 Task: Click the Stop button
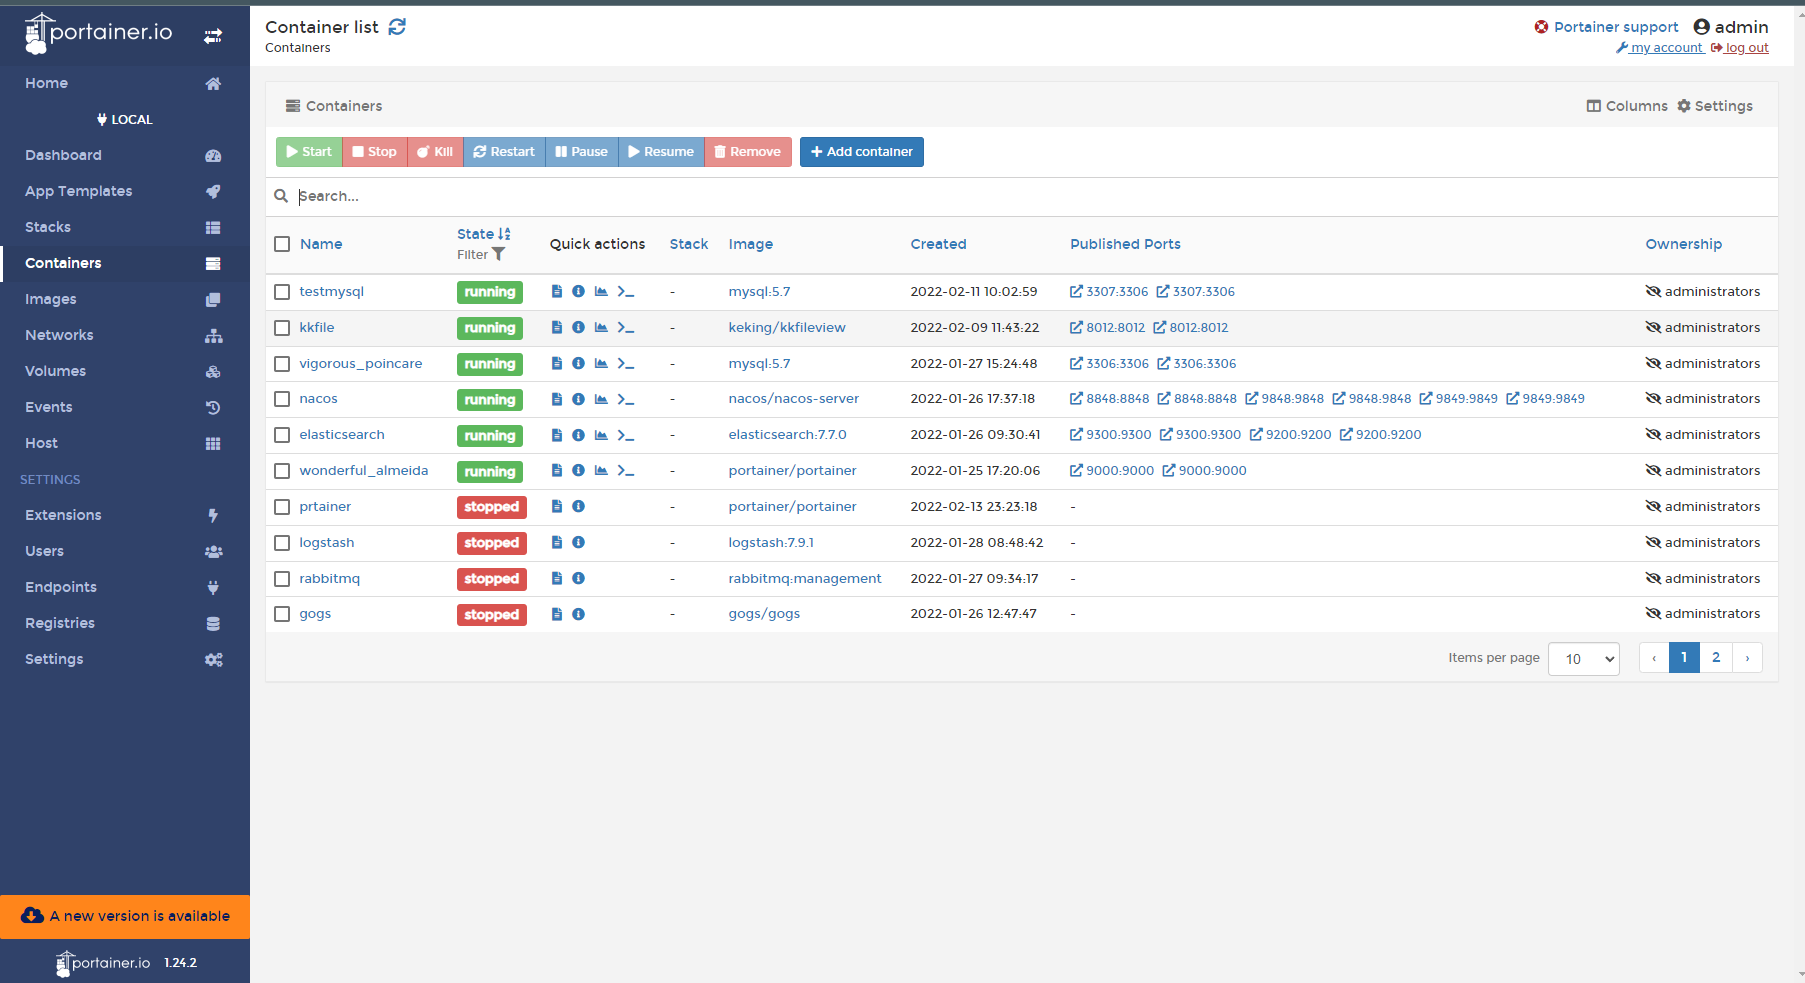[375, 152]
